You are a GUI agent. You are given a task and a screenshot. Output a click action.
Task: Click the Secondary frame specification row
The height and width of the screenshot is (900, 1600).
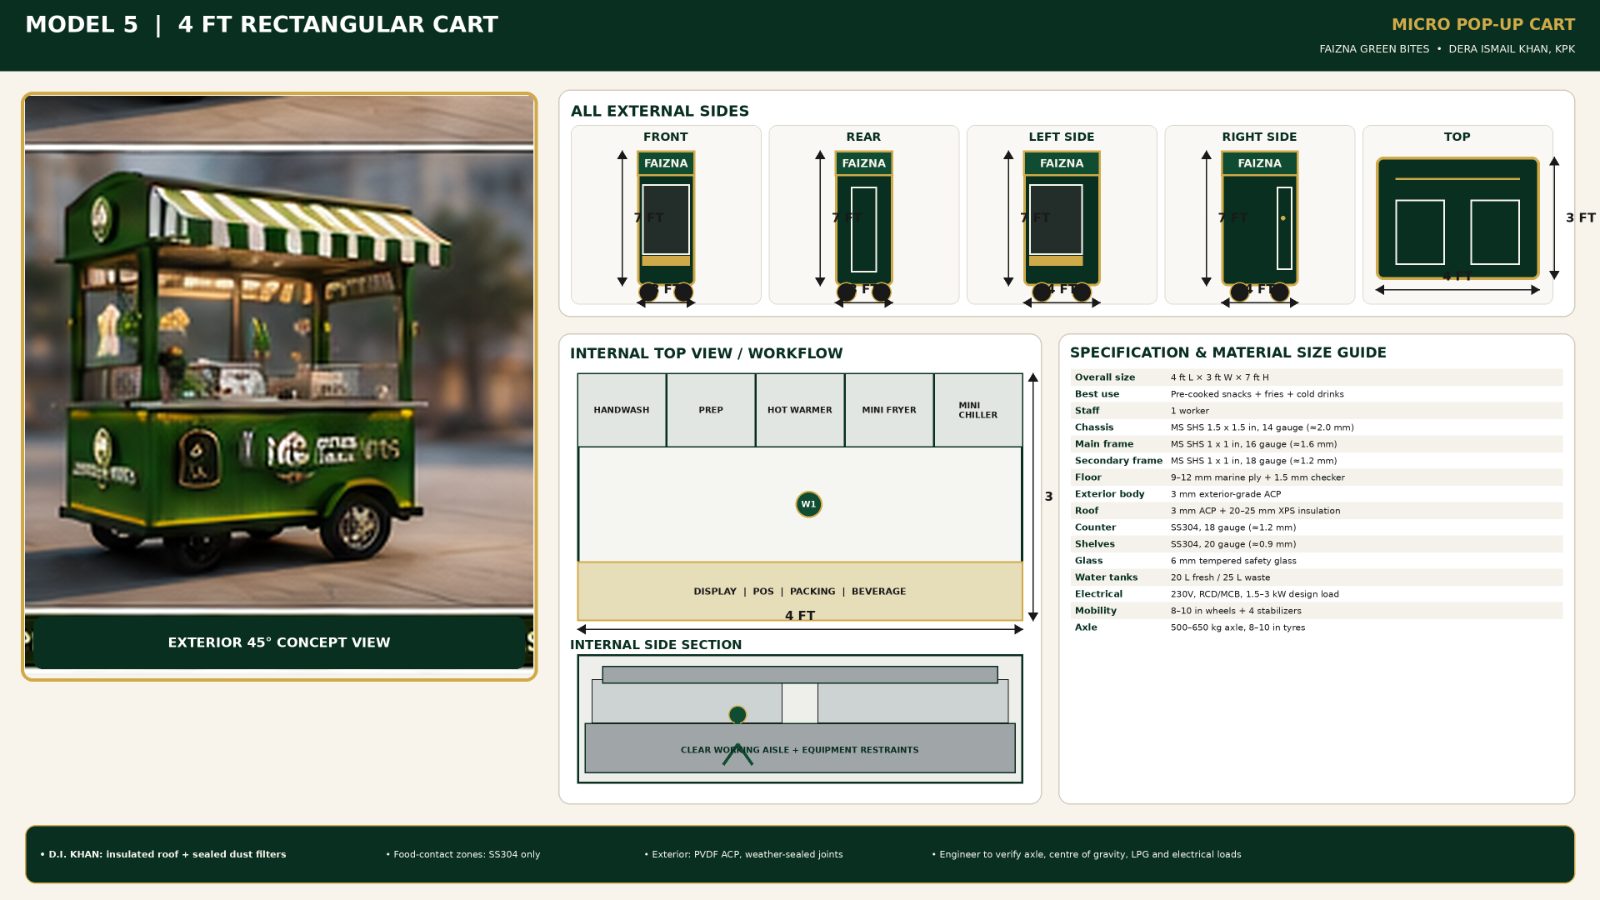tap(1316, 461)
